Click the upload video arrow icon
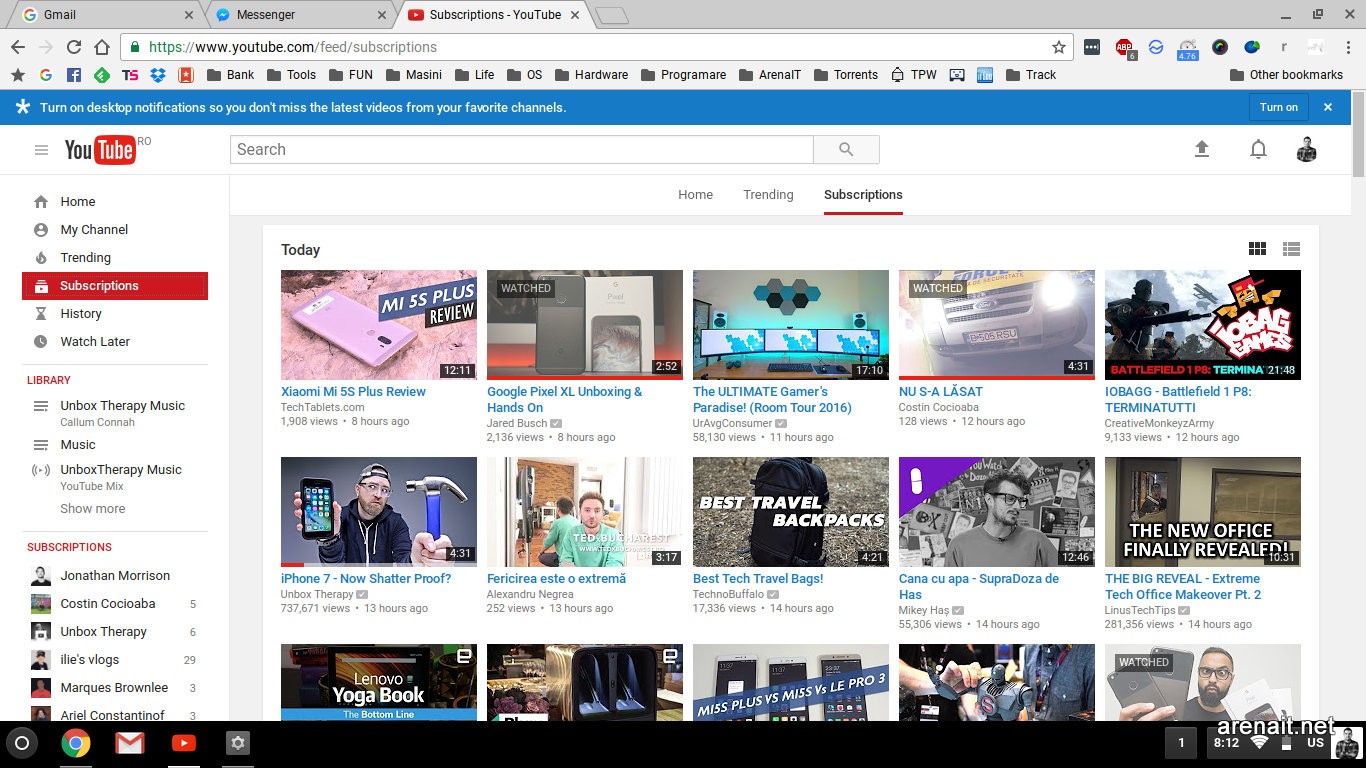This screenshot has height=768, width=1366. [1202, 149]
